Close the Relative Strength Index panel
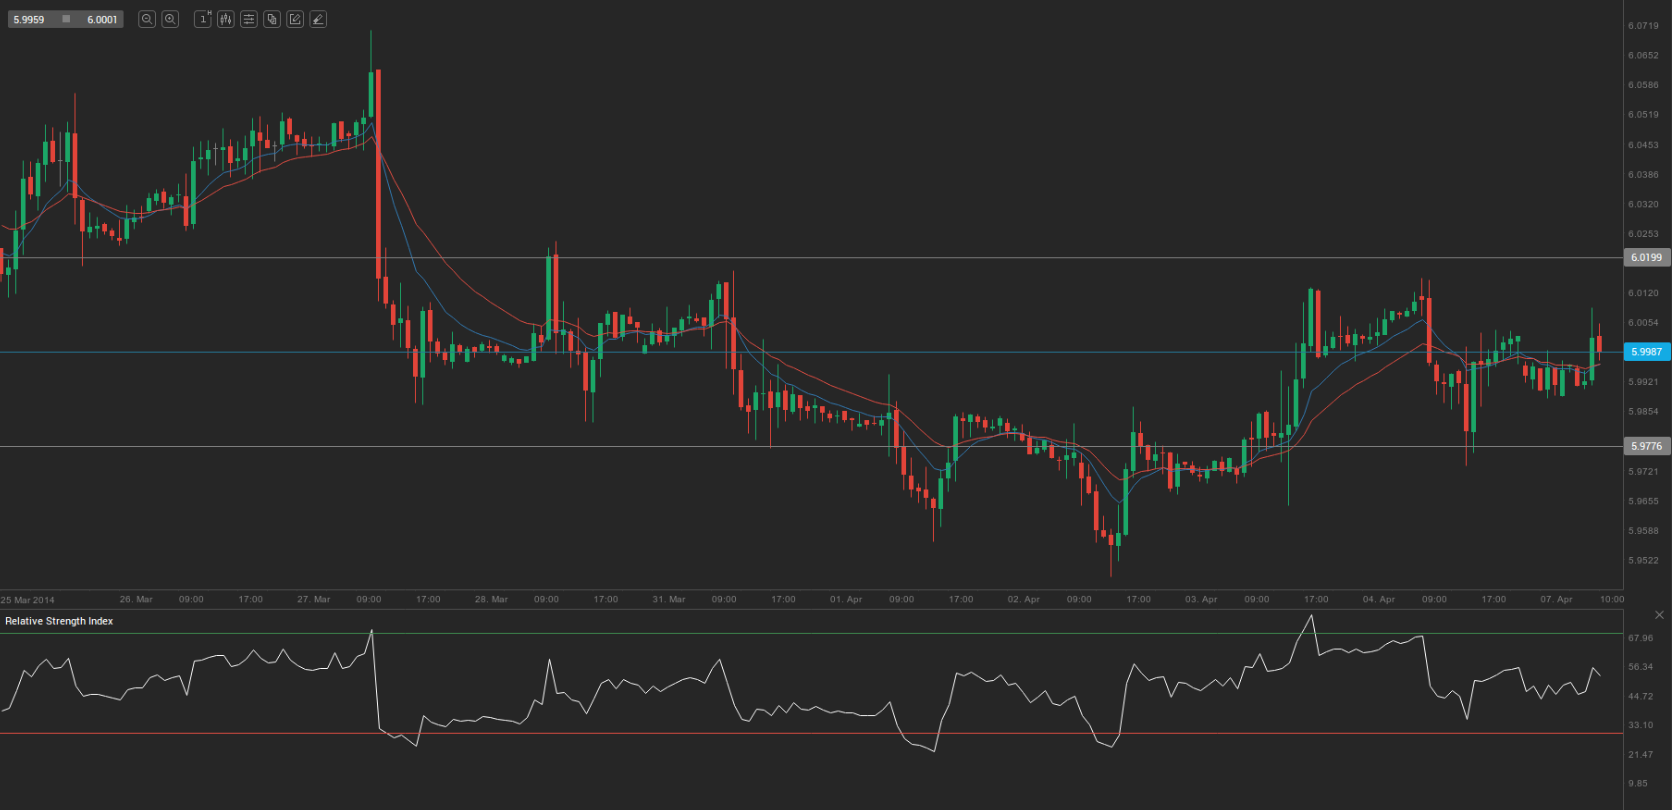This screenshot has height=810, width=1672. [x=1659, y=615]
